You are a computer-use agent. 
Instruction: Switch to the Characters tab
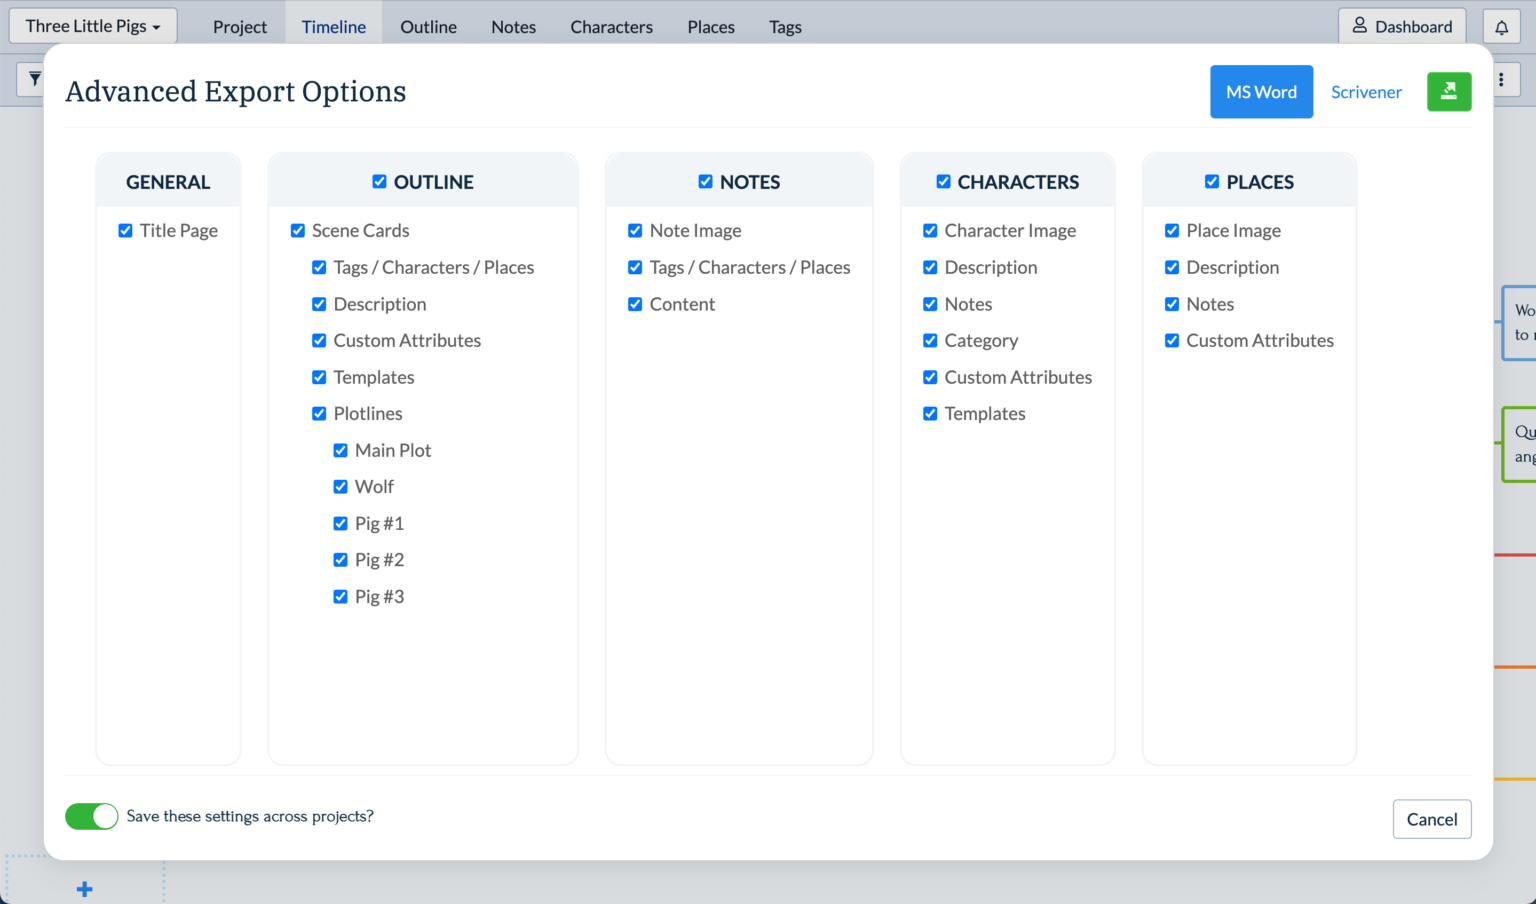(x=611, y=26)
